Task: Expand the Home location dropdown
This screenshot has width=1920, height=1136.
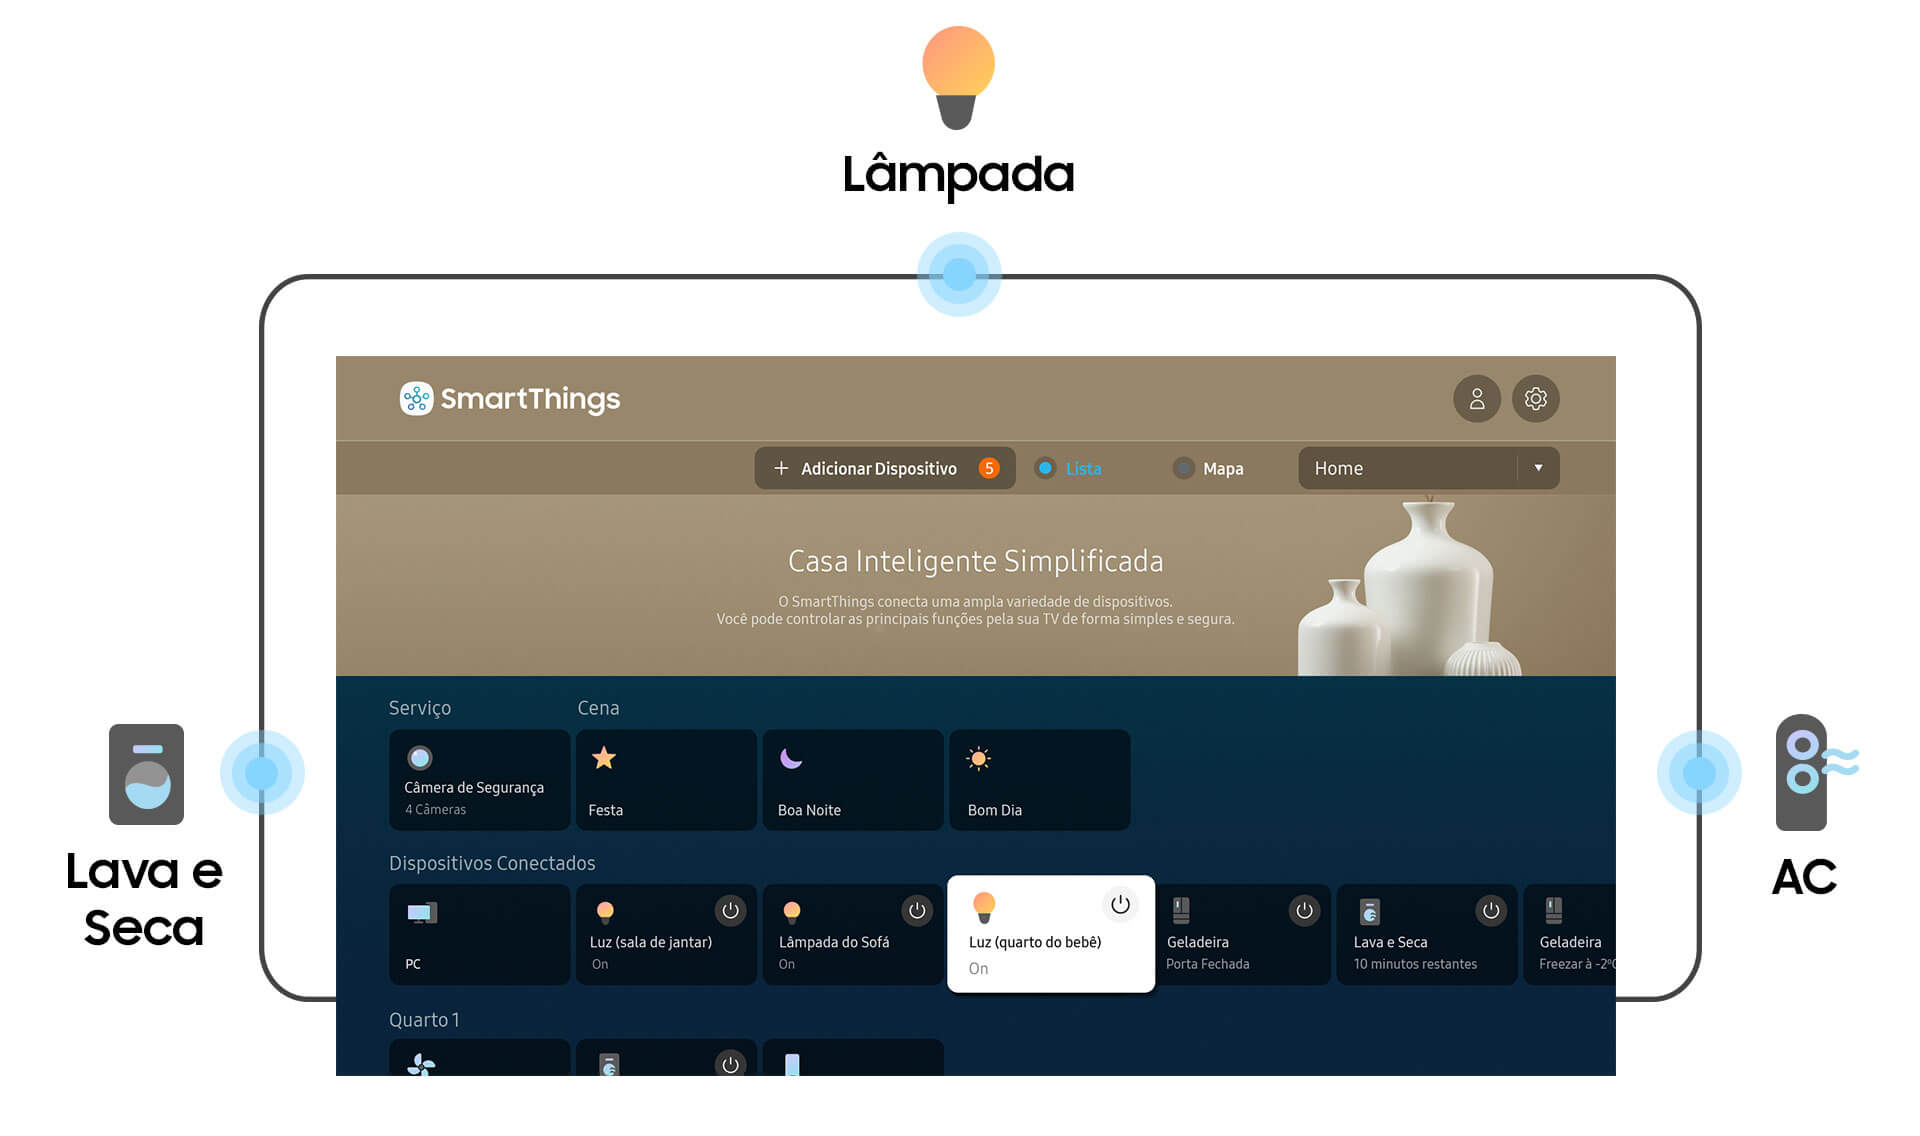Action: pyautogui.click(x=1428, y=468)
